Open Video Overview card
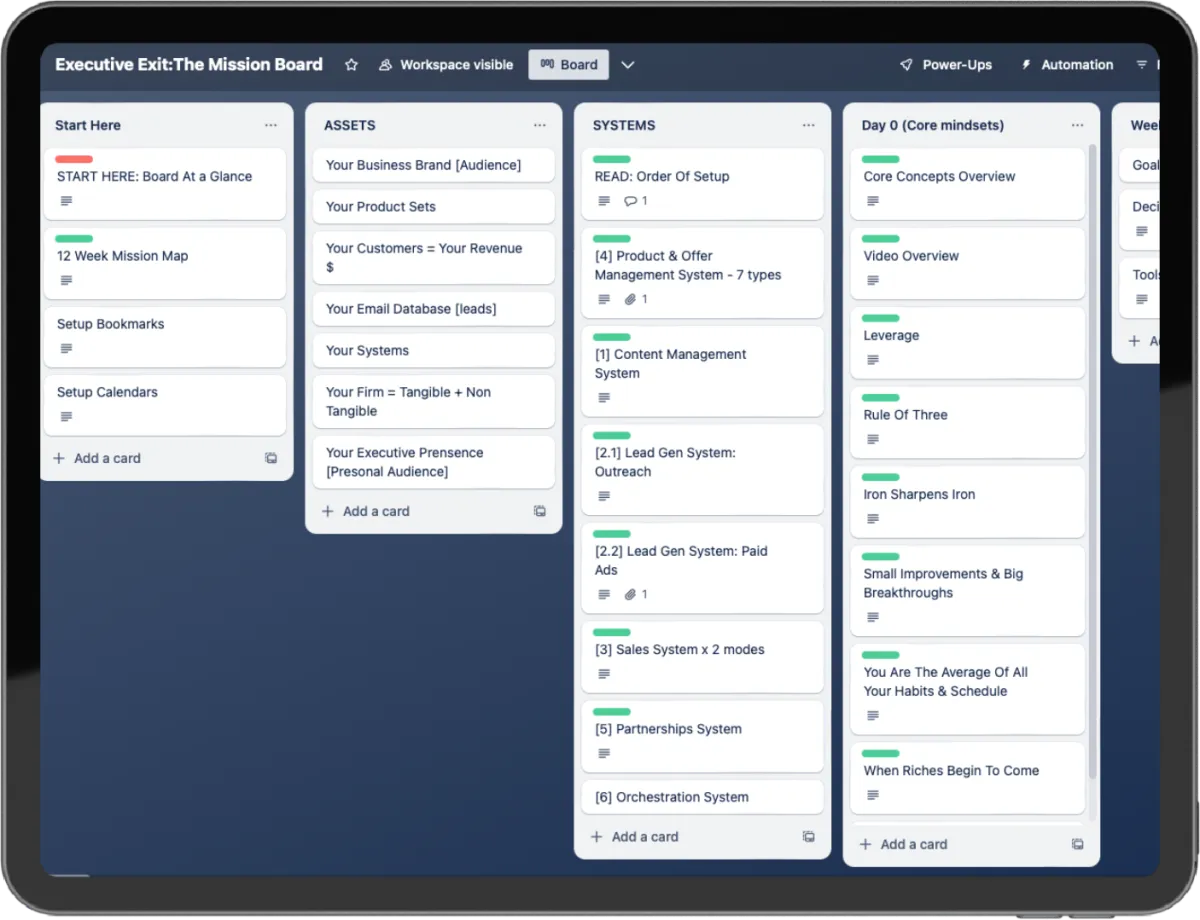The height and width of the screenshot is (920, 1200). [x=967, y=263]
